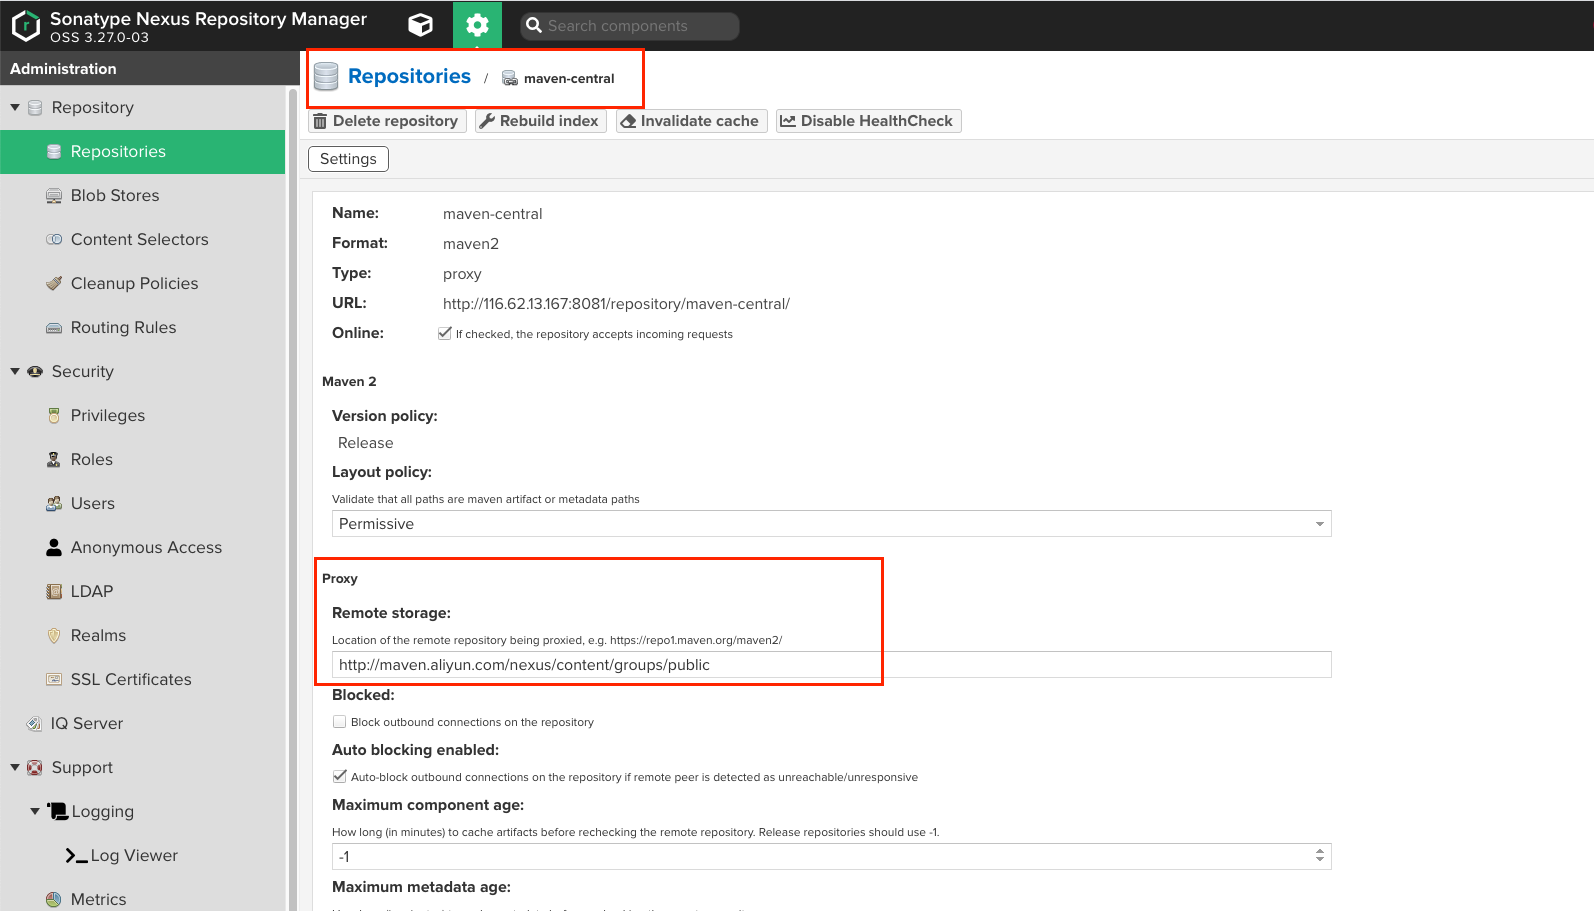Collapse the Security tree section
Screen dimensions: 1594x911
point(15,371)
